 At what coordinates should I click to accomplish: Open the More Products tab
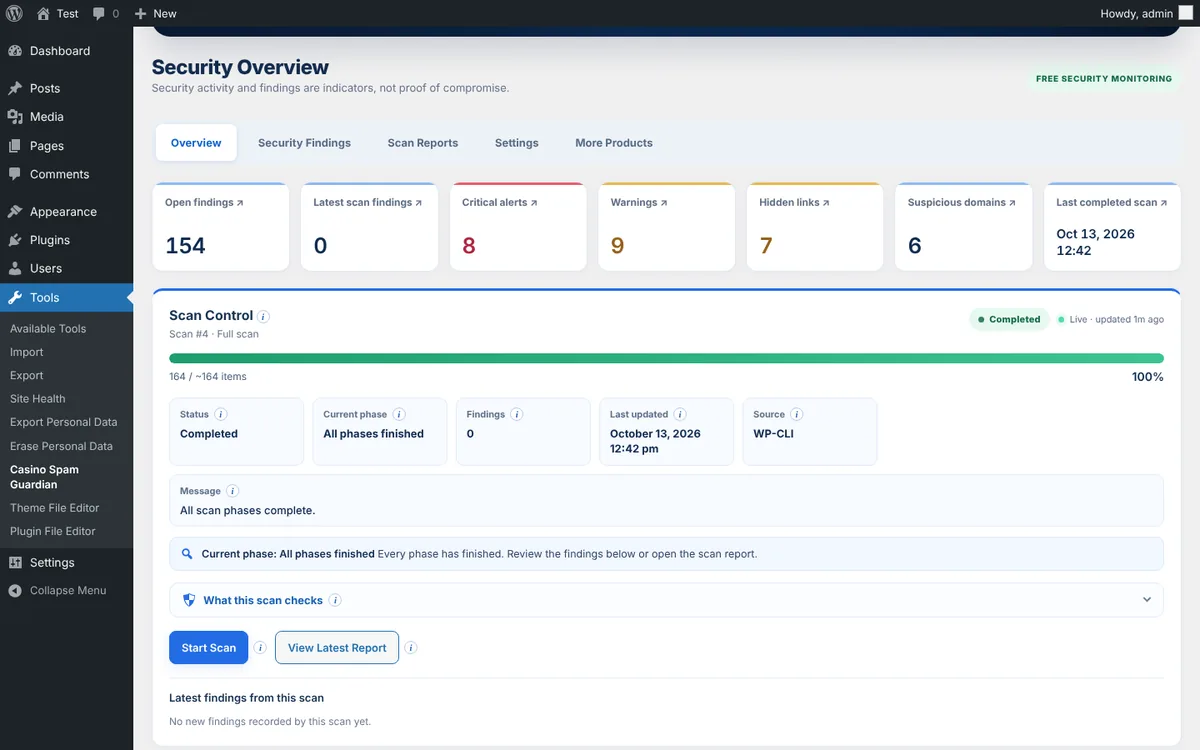pos(614,143)
